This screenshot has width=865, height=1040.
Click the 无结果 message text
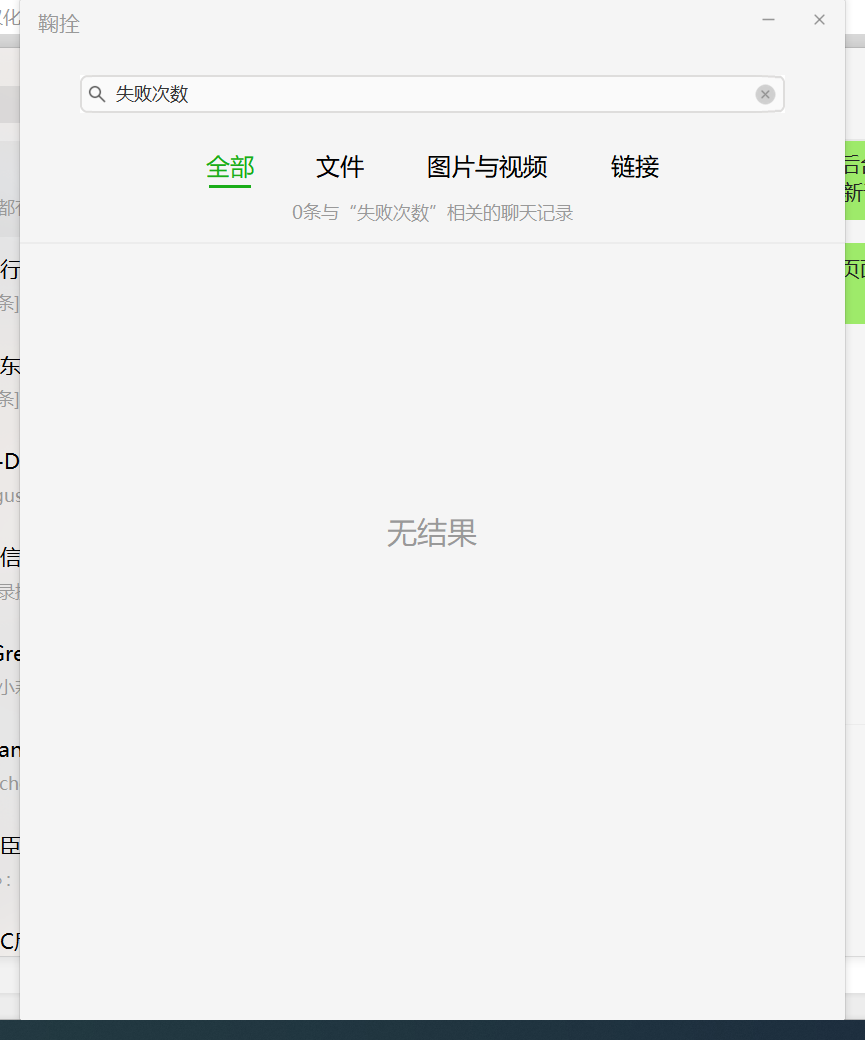[x=432, y=533]
